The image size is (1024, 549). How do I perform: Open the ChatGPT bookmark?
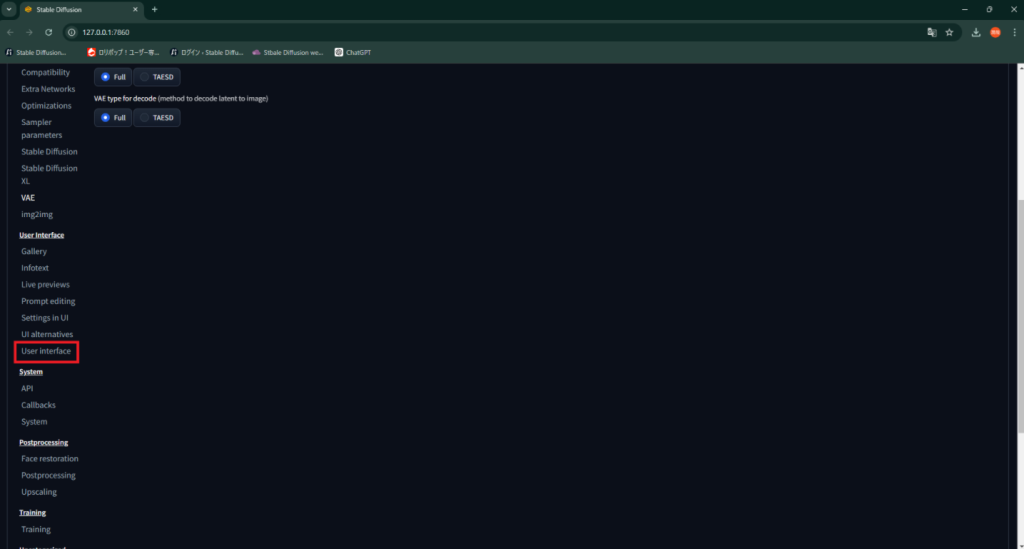tap(352, 52)
